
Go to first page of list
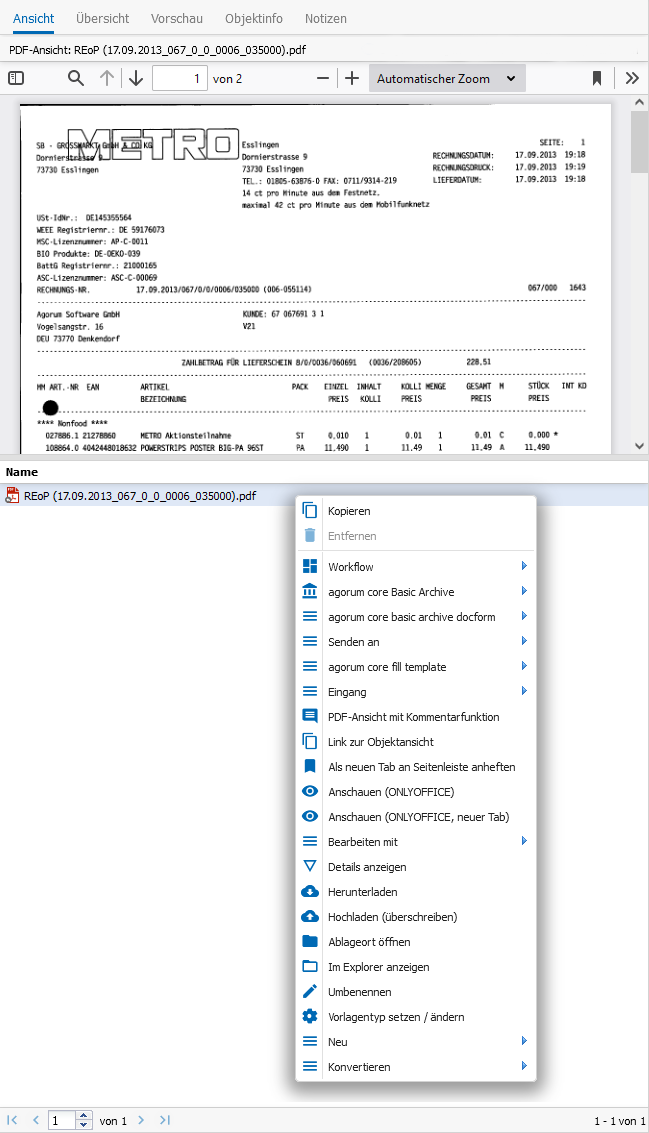point(12,1120)
